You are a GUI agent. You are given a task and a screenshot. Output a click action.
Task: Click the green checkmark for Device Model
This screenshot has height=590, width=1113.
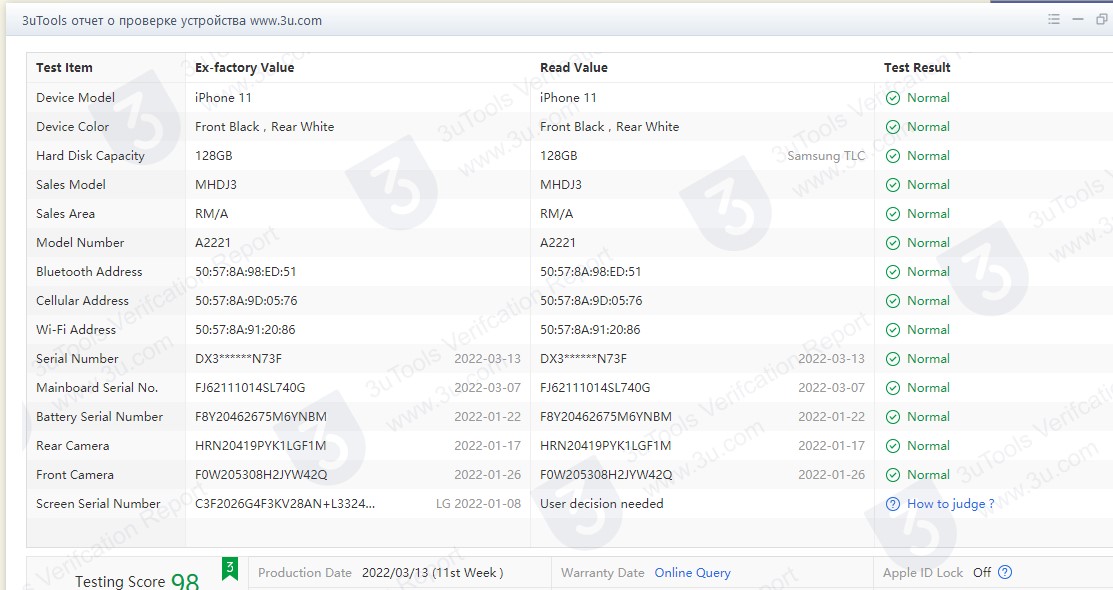point(893,98)
